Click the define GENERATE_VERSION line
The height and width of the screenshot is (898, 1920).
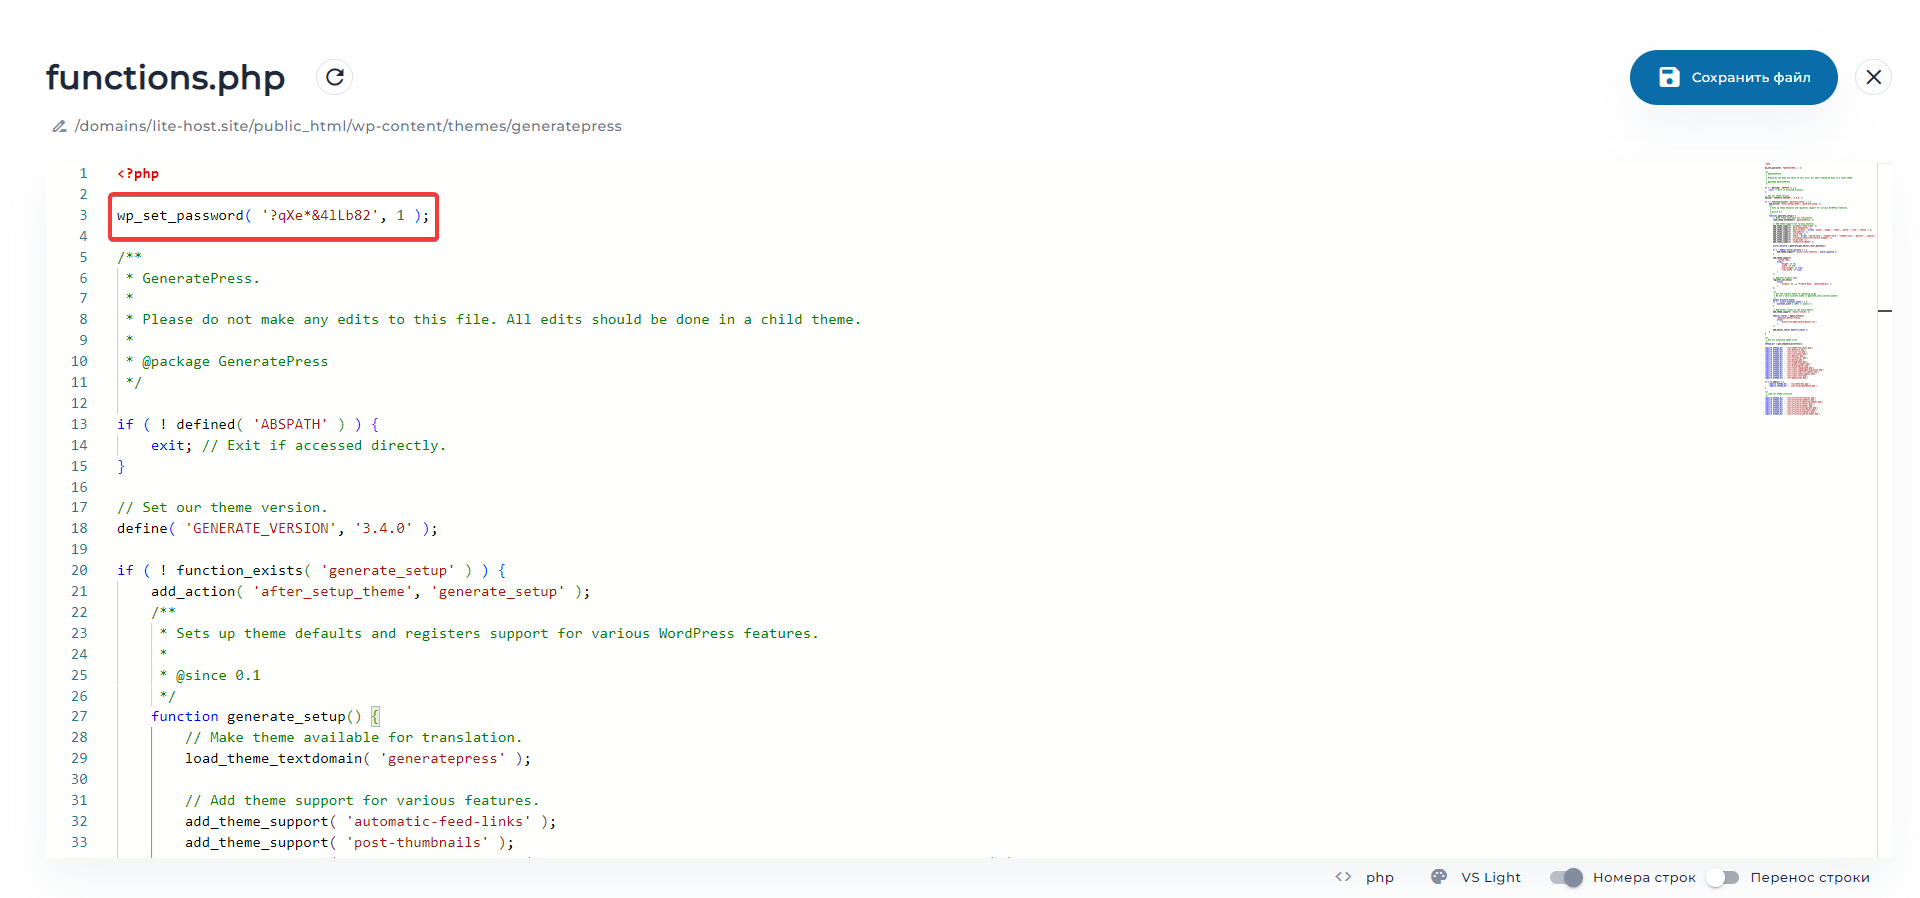pyautogui.click(x=277, y=529)
